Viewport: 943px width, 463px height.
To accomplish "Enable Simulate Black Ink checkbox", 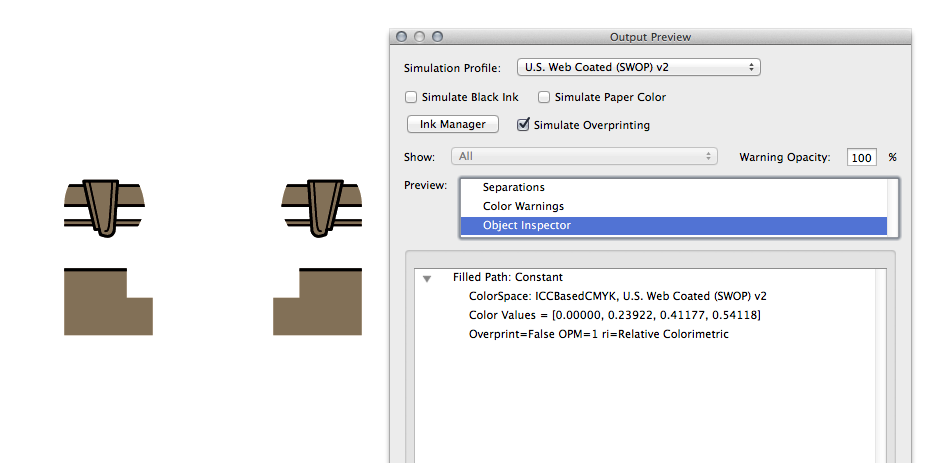I will [x=411, y=97].
